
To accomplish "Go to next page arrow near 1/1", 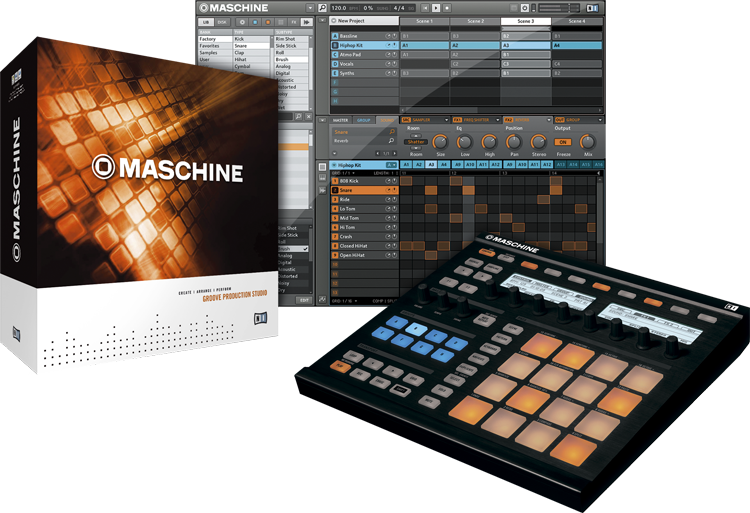I will 394,153.
